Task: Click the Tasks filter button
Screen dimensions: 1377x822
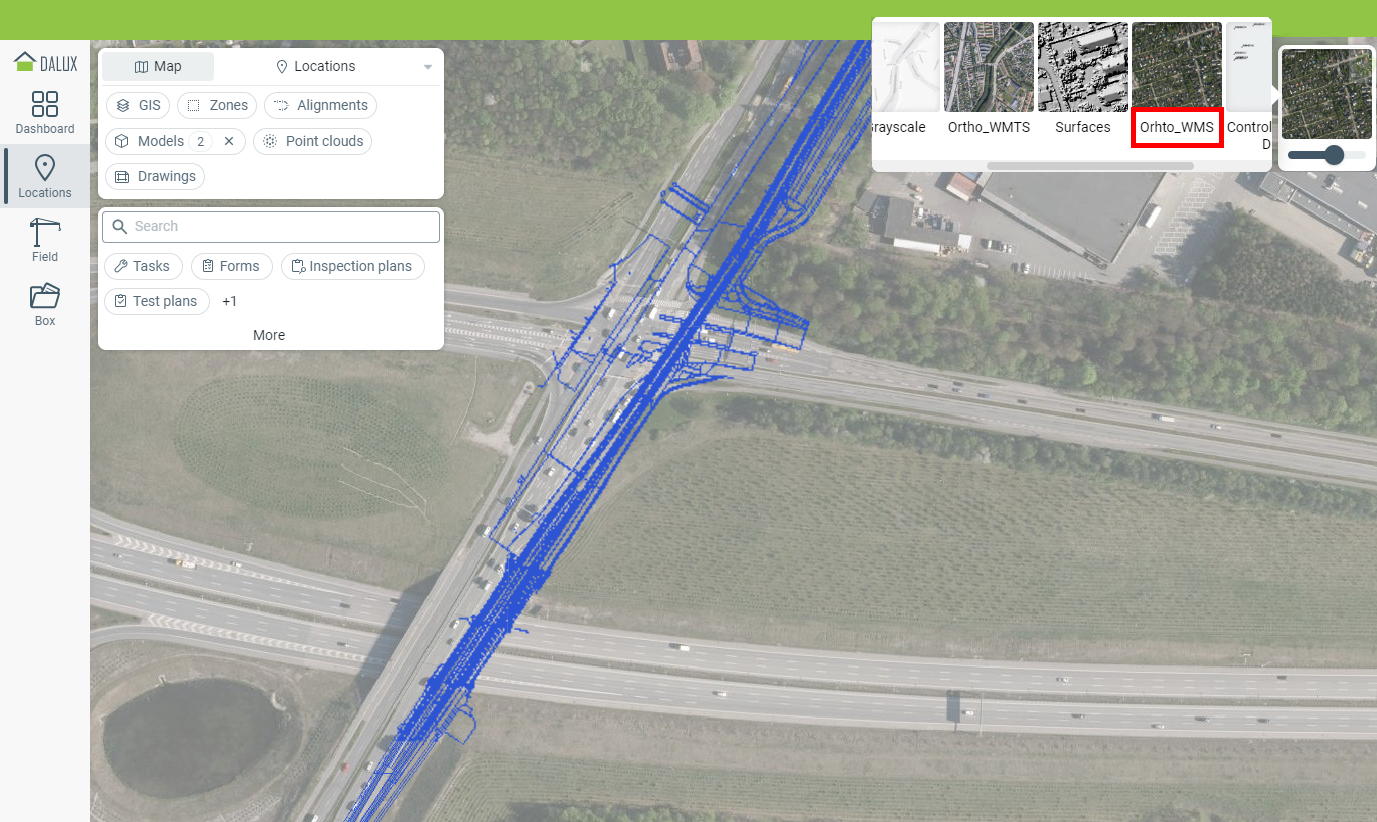Action: coord(143,266)
